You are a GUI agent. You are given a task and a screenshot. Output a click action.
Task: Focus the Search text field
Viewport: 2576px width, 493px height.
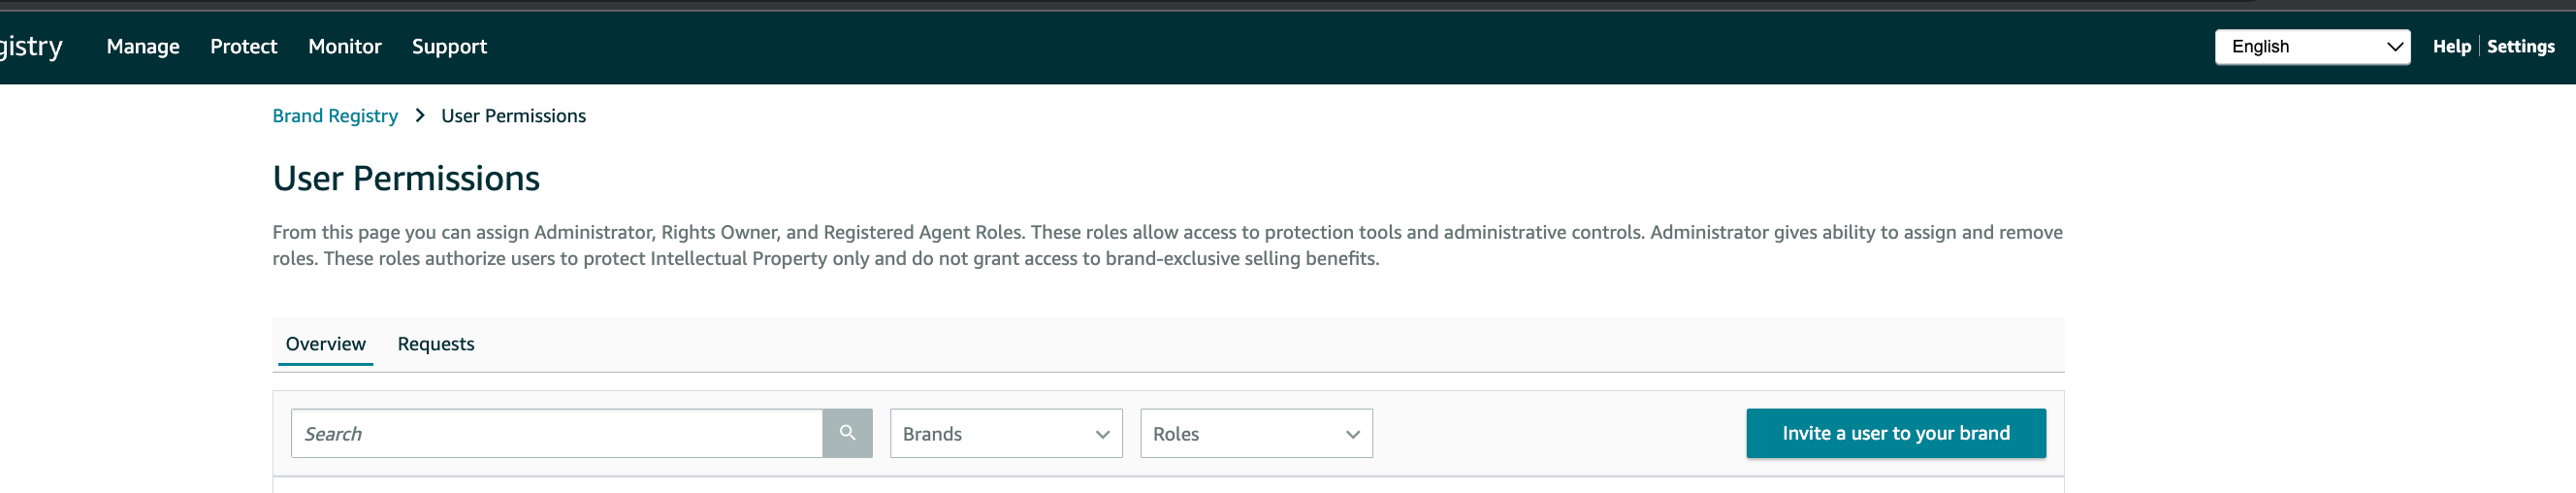[556, 434]
